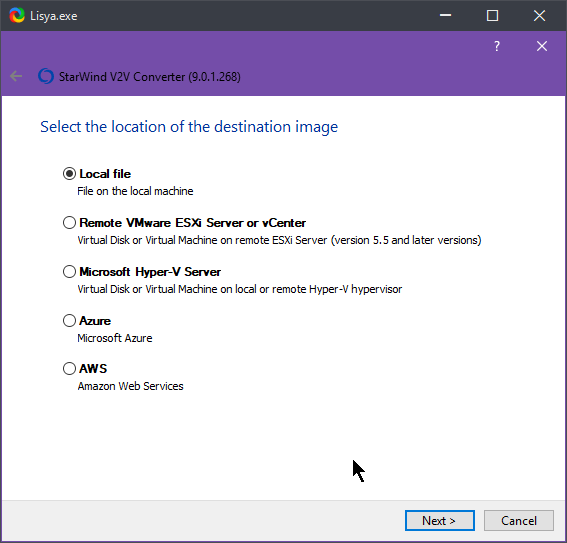Select Microsoft Hyper-V Server radio button

coord(69,272)
